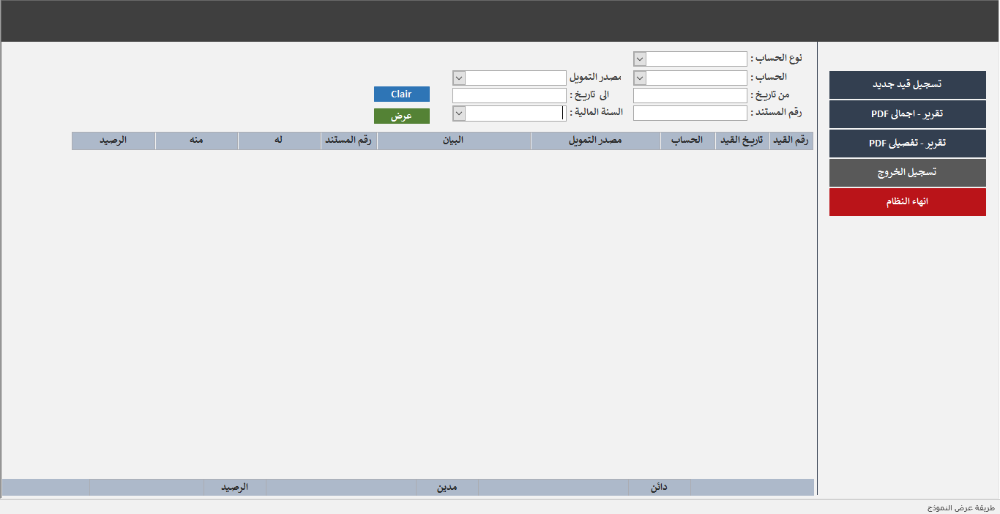Click the تسجيل قيد جديد button
Screen dimensions: 1000x514
[x=907, y=85]
